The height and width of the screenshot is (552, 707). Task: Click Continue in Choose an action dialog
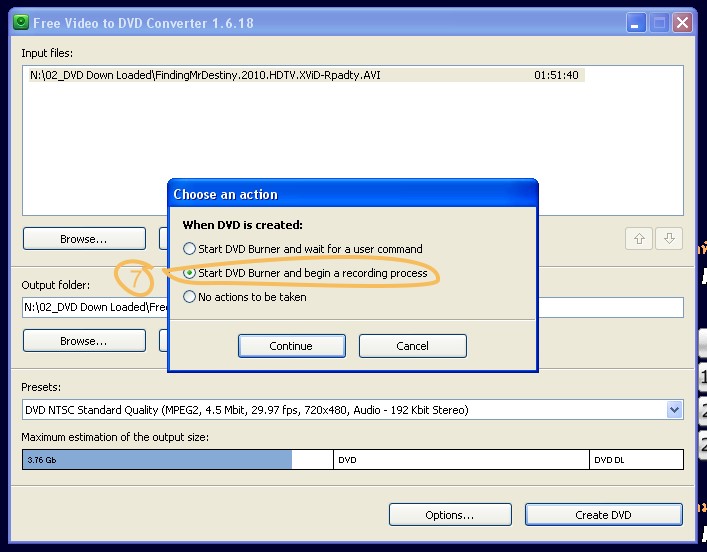point(292,346)
